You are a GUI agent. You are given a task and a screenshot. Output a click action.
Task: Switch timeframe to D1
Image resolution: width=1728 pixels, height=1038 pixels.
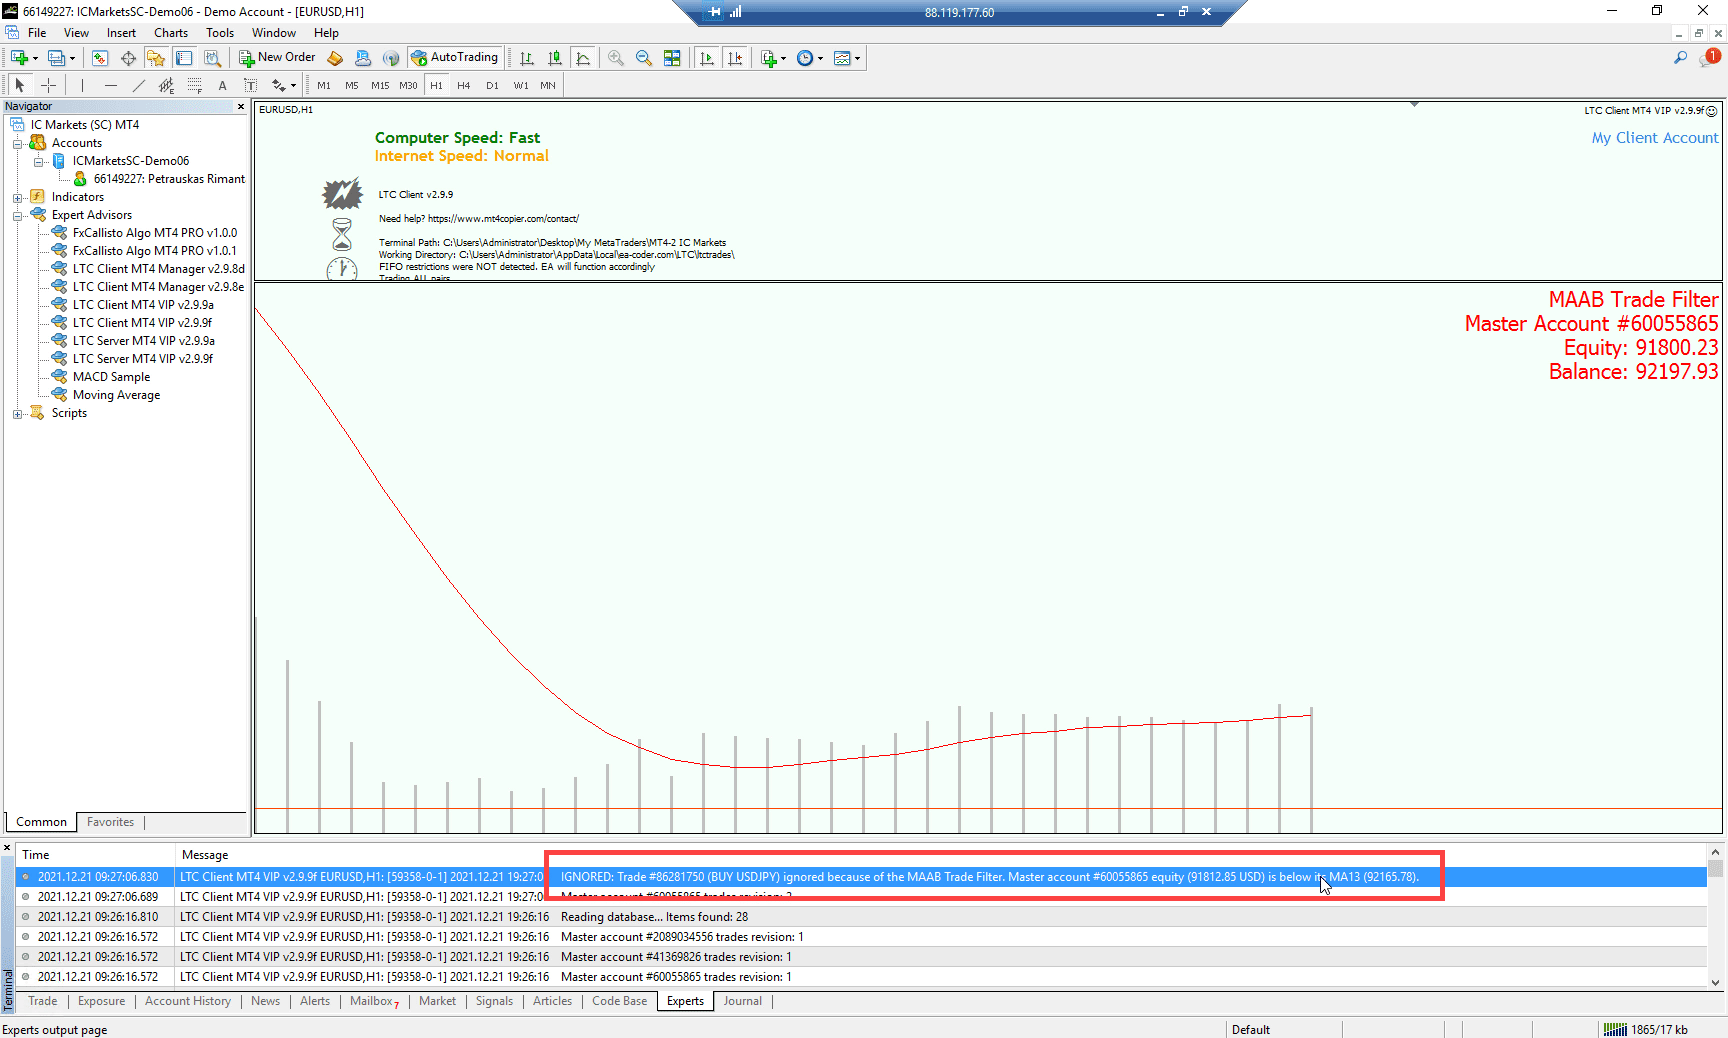point(492,86)
